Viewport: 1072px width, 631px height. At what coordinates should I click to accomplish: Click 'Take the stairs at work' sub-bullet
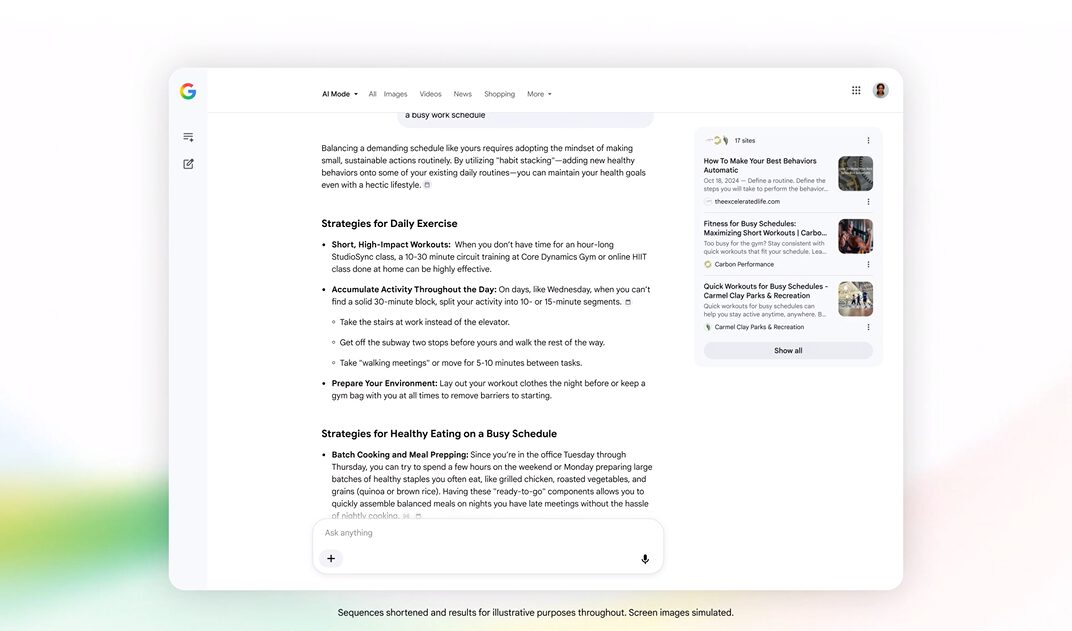point(425,322)
